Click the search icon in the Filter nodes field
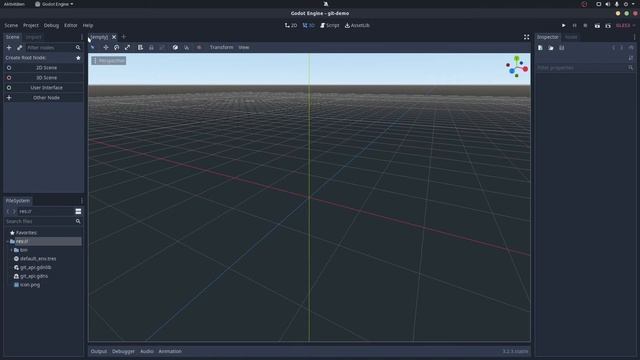Screen dimensions: 640x360 (x=78, y=48)
